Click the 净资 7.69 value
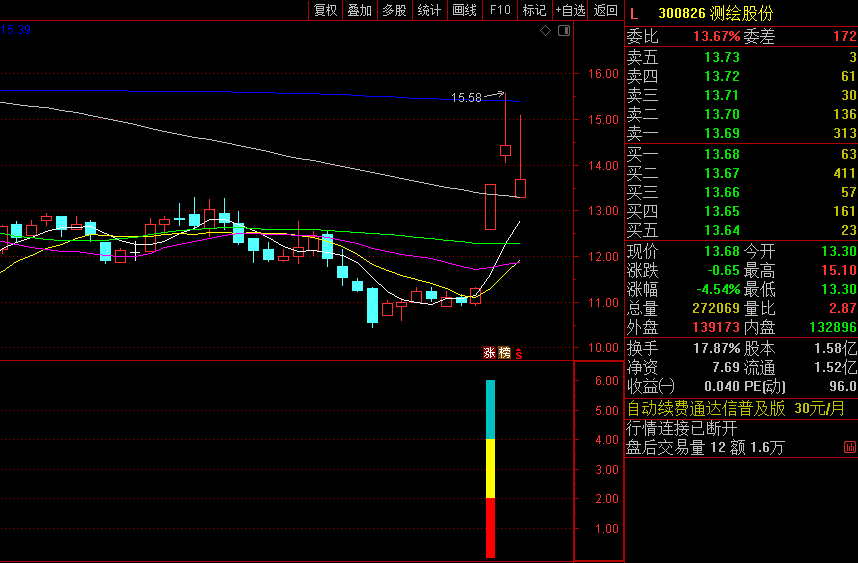Viewport: 858px width, 563px height. point(728,368)
